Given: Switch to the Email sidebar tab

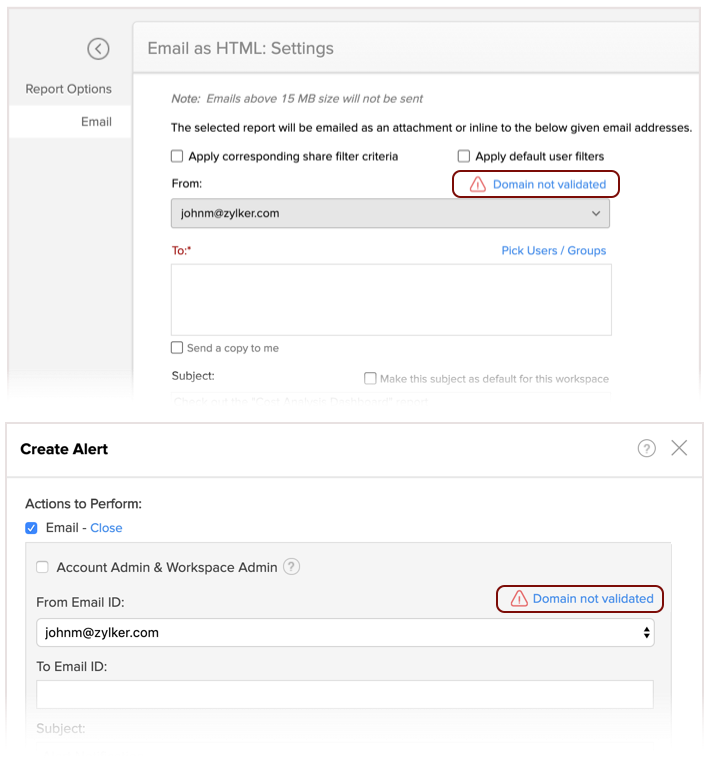Looking at the screenshot, I should pyautogui.click(x=96, y=122).
